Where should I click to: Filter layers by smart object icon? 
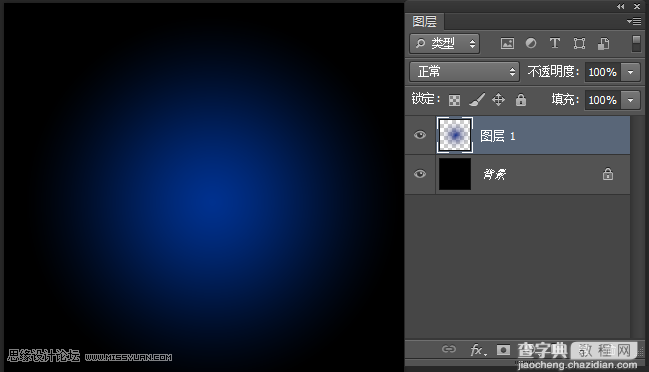(603, 43)
